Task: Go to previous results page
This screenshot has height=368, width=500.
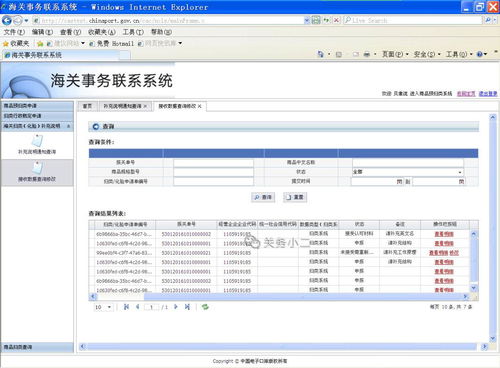Action: pos(137,307)
